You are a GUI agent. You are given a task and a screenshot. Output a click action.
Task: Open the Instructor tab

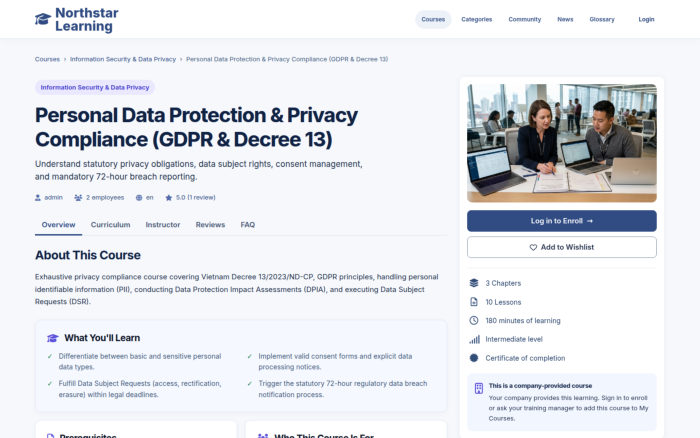[162, 225]
